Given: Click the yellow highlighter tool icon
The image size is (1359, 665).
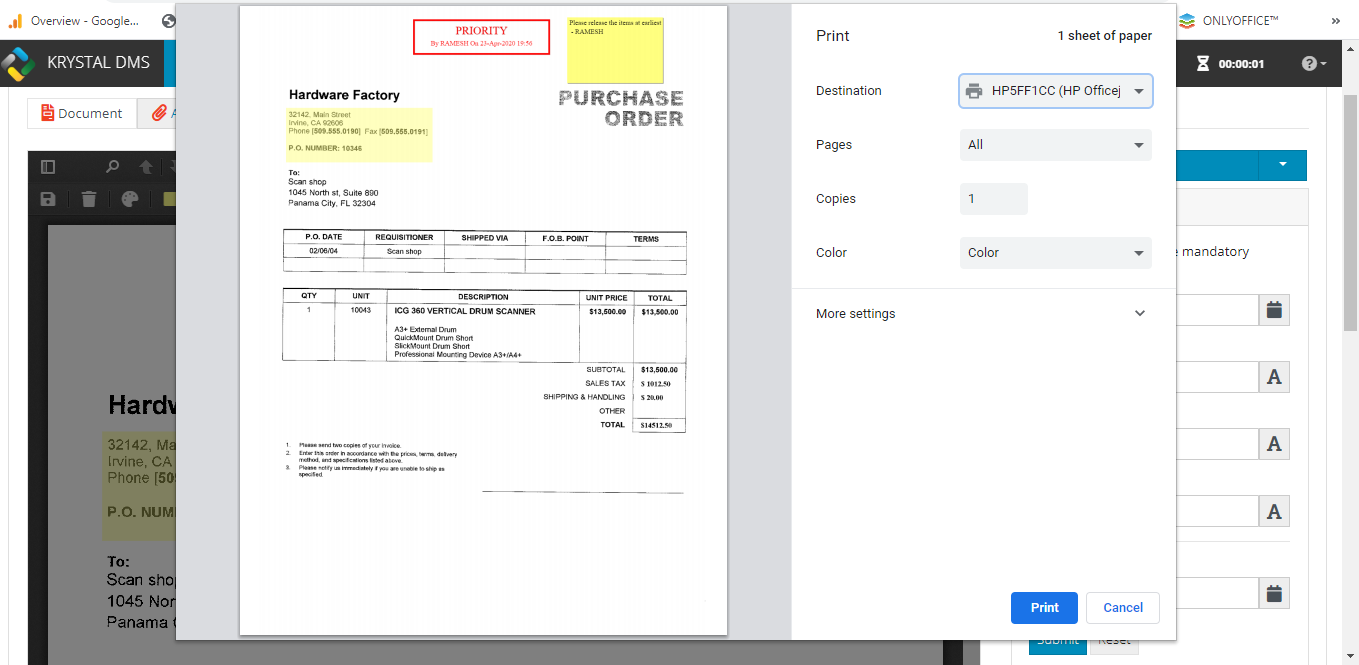Looking at the screenshot, I should (170, 199).
